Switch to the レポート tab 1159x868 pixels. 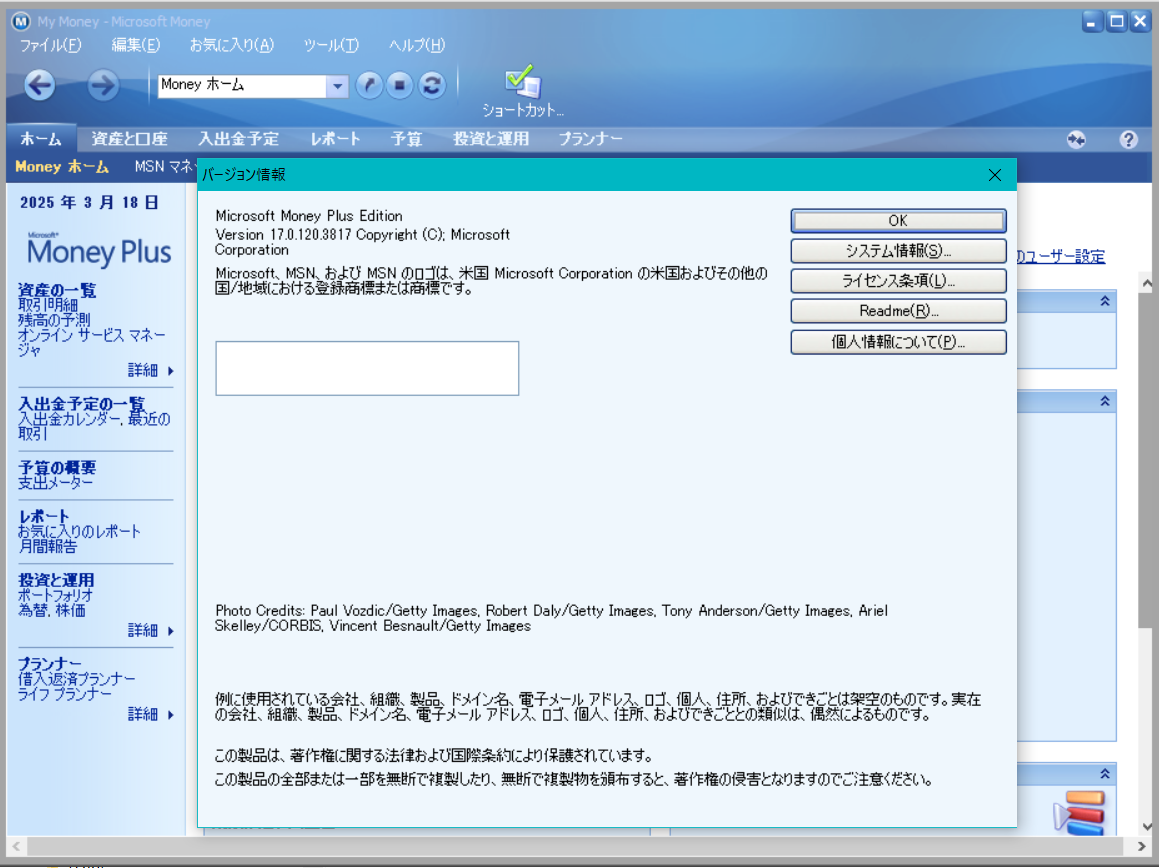(x=335, y=139)
